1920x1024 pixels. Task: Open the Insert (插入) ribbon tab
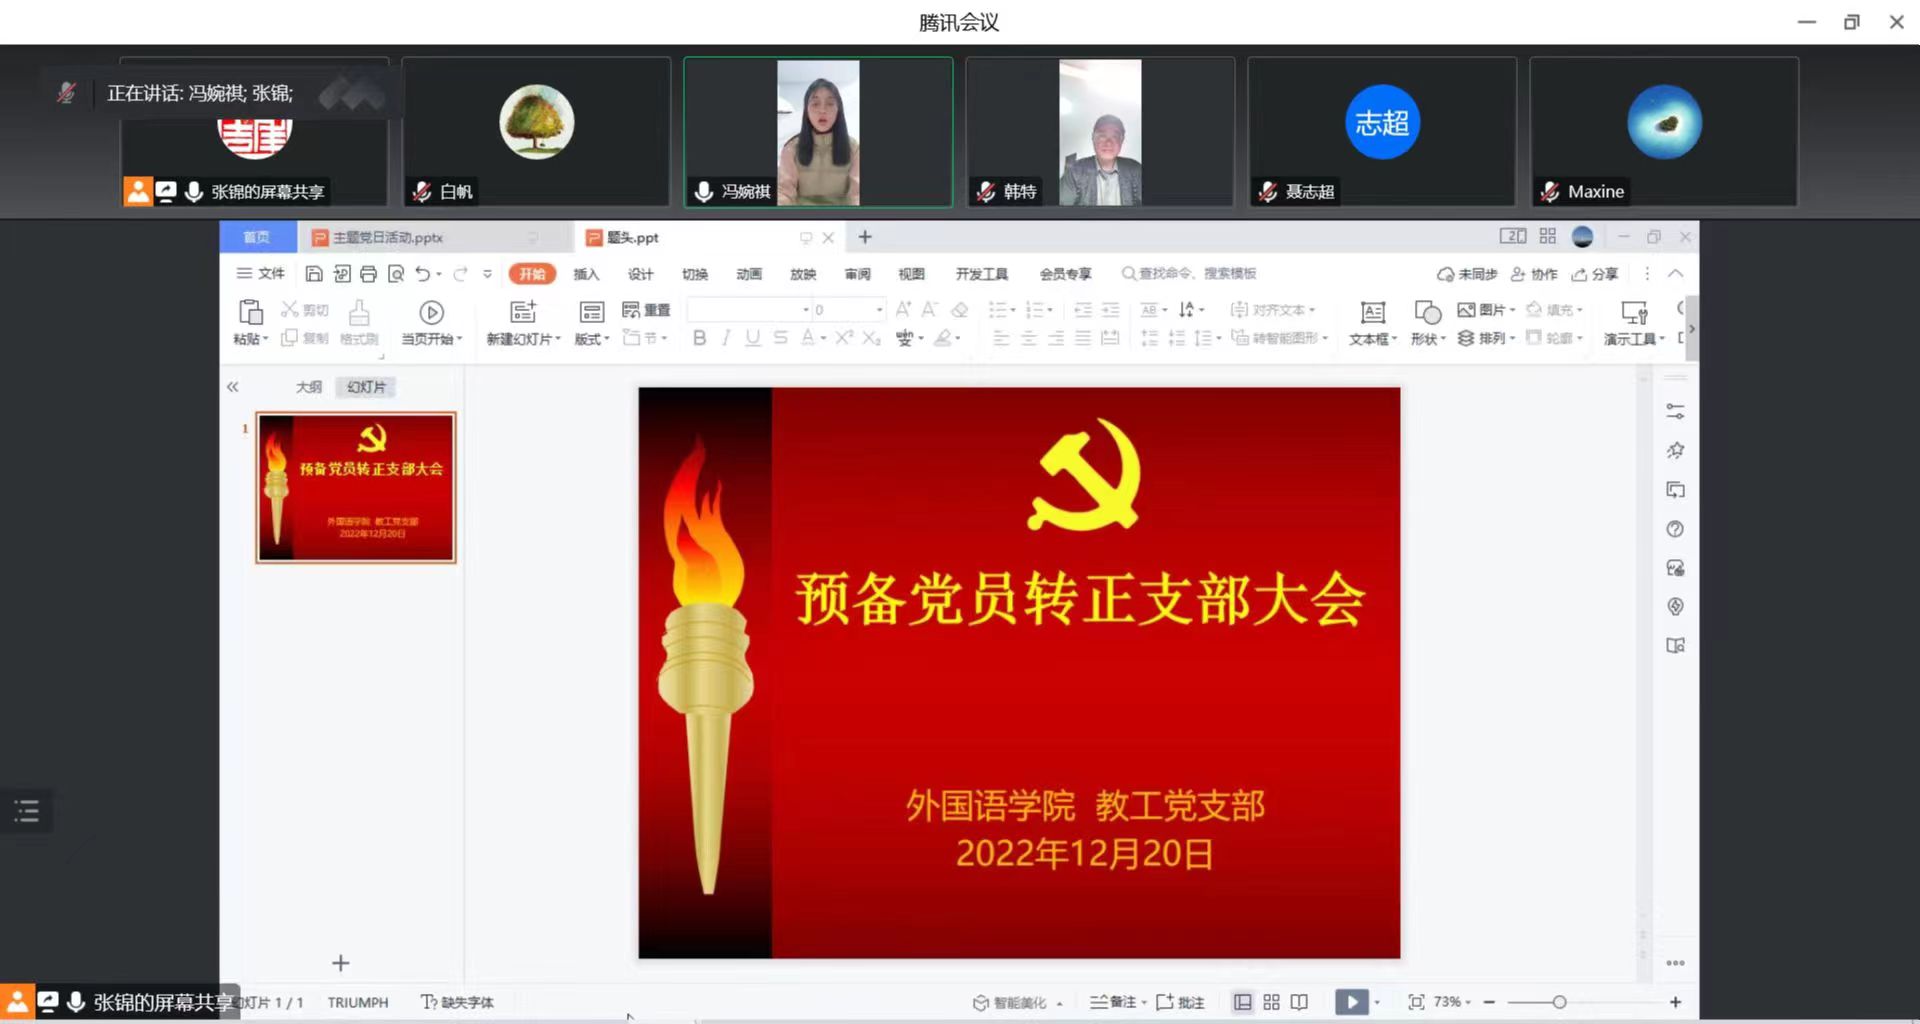click(x=586, y=274)
